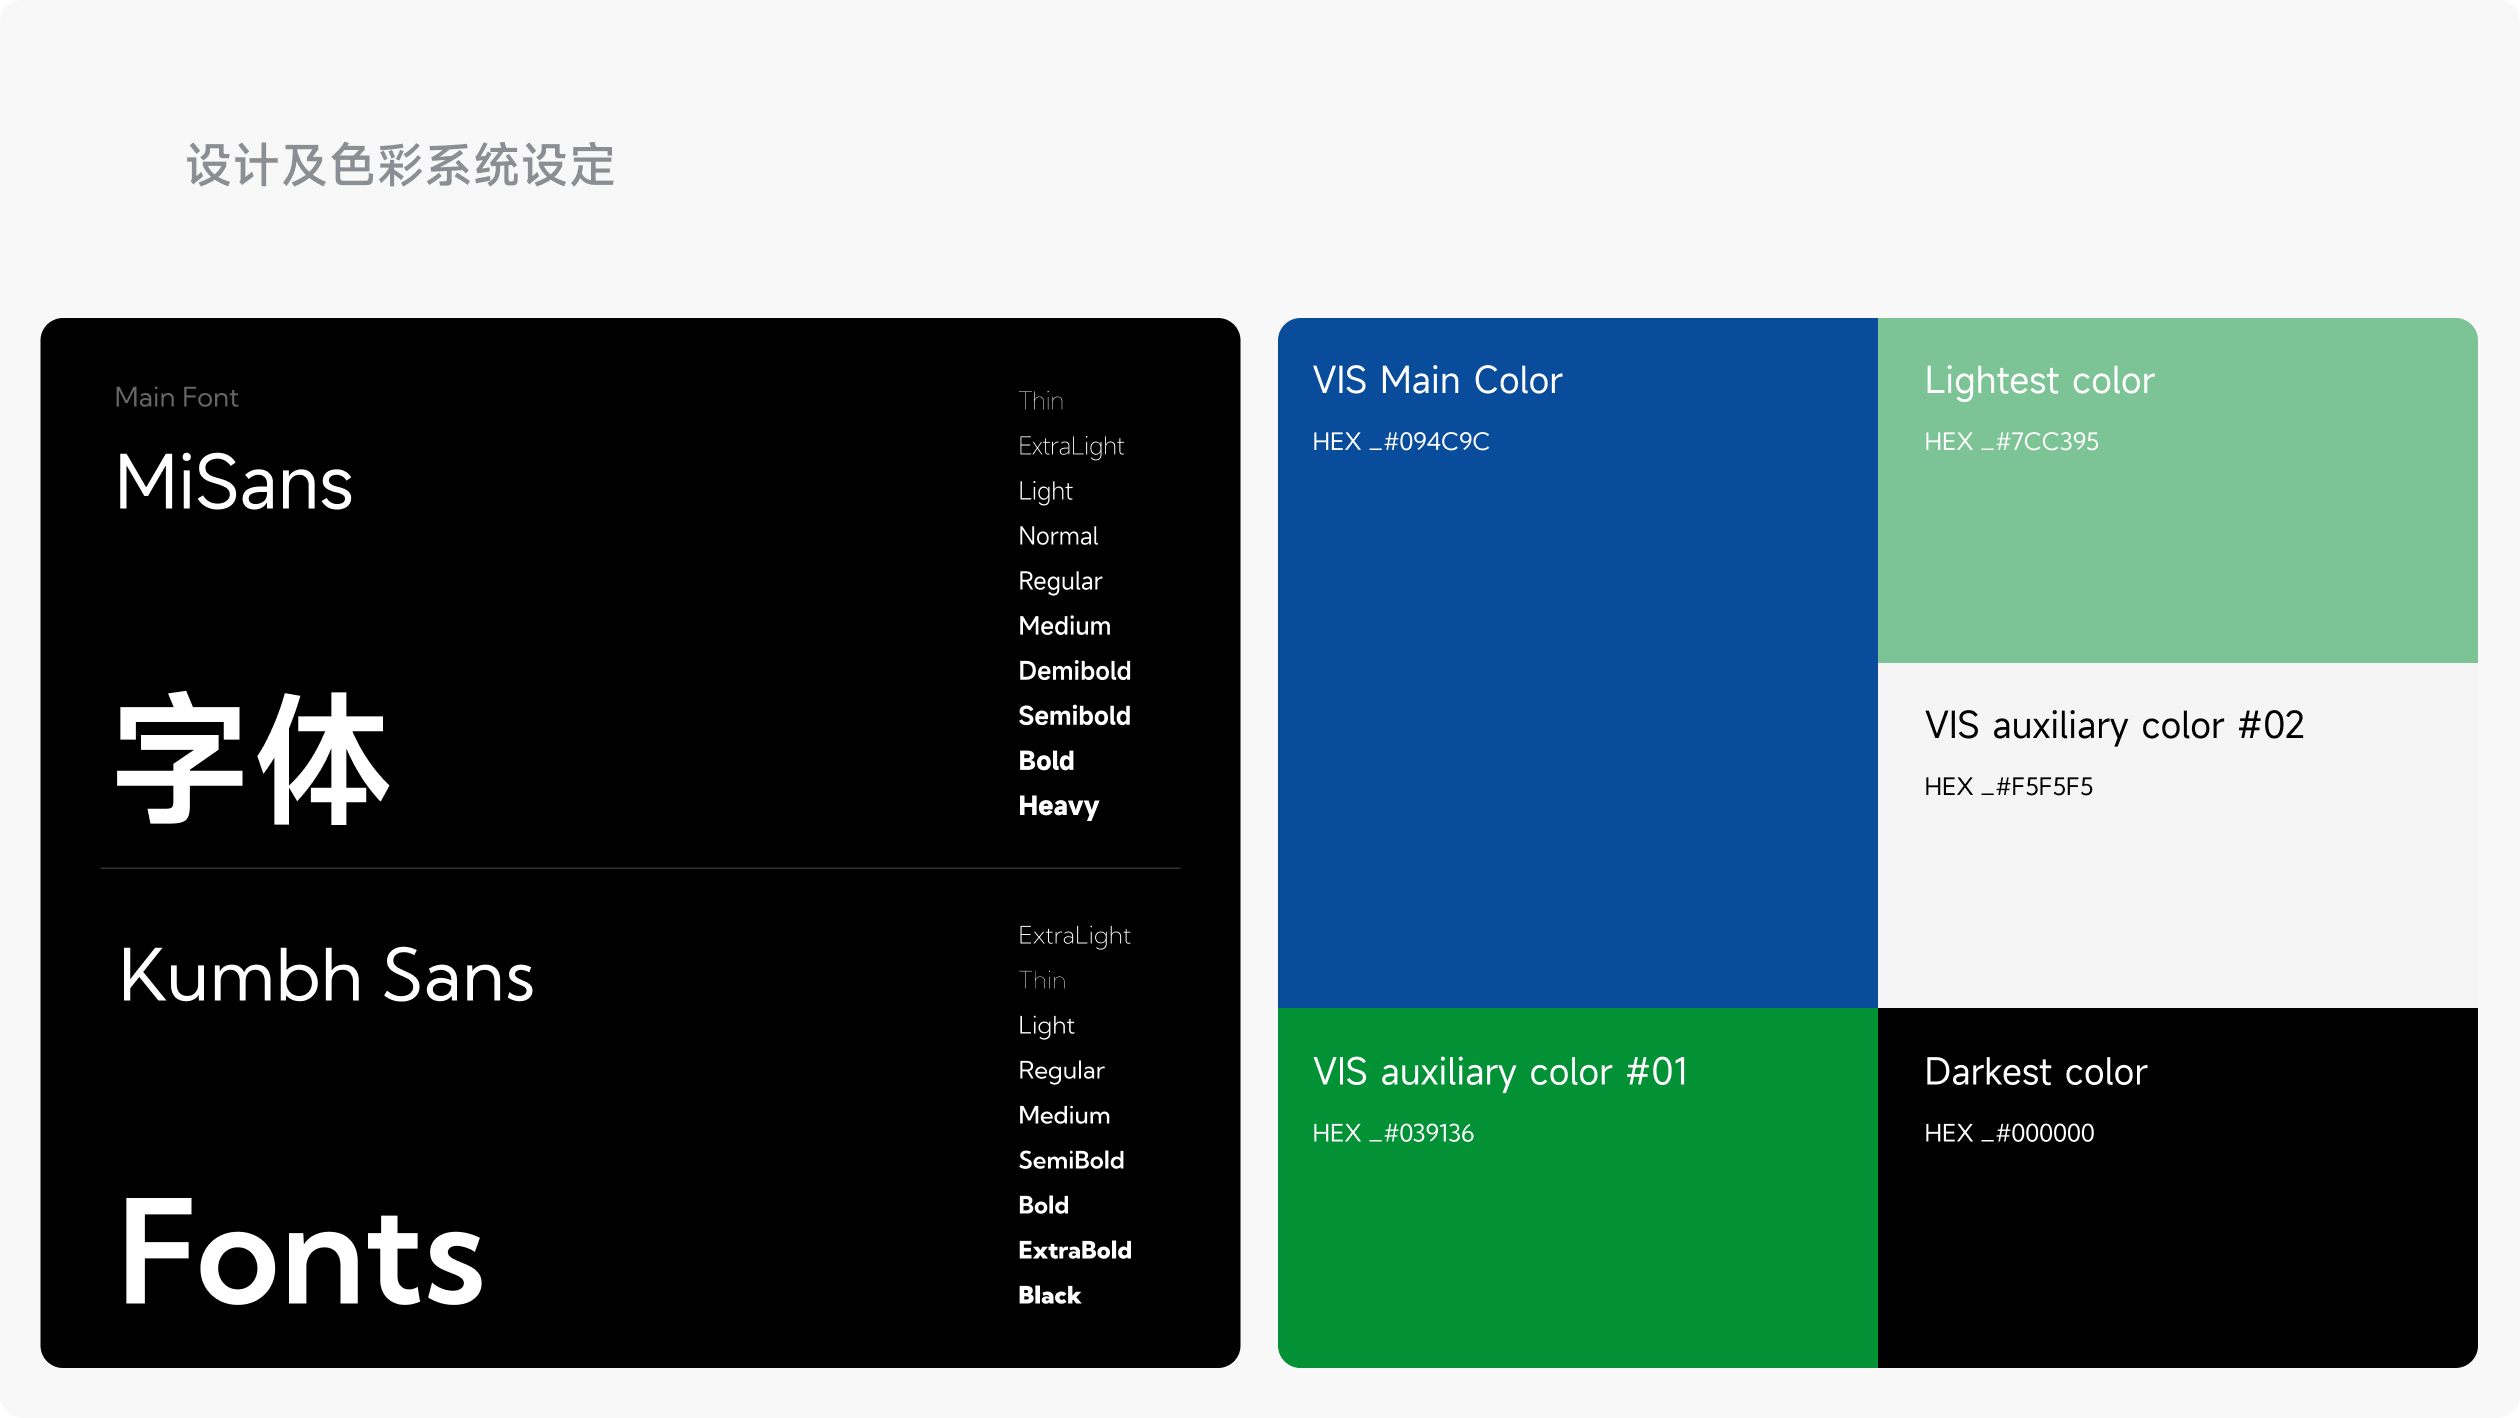The image size is (2520, 1418).
Task: Click the Main Font caption
Action: point(176,397)
